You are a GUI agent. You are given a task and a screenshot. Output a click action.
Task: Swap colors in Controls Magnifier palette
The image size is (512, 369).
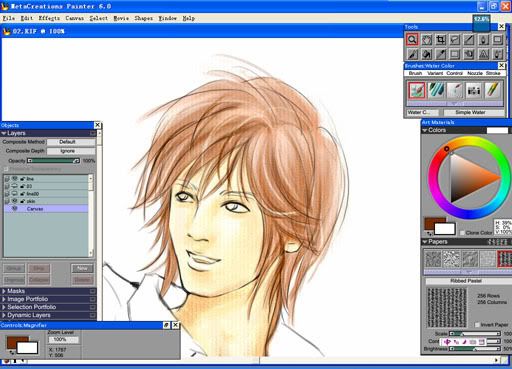(x=11, y=352)
